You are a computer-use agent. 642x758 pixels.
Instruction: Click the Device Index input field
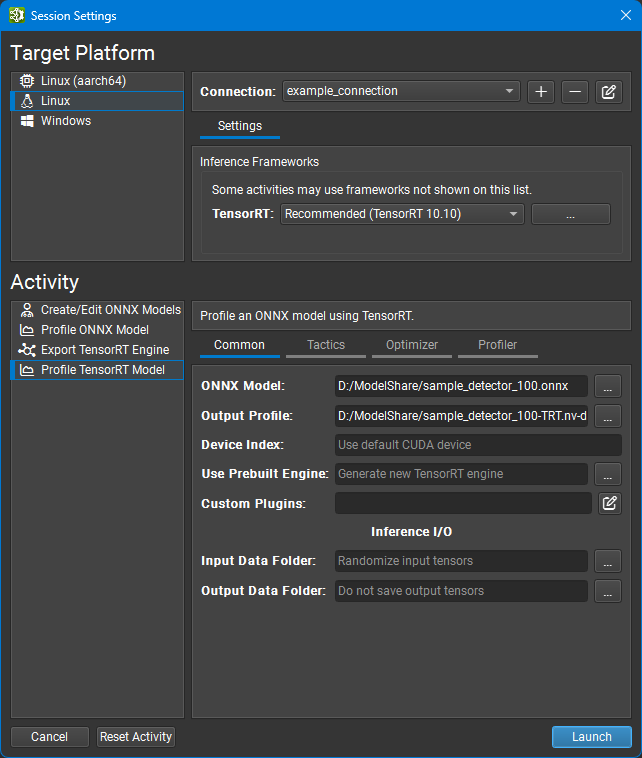(x=477, y=445)
